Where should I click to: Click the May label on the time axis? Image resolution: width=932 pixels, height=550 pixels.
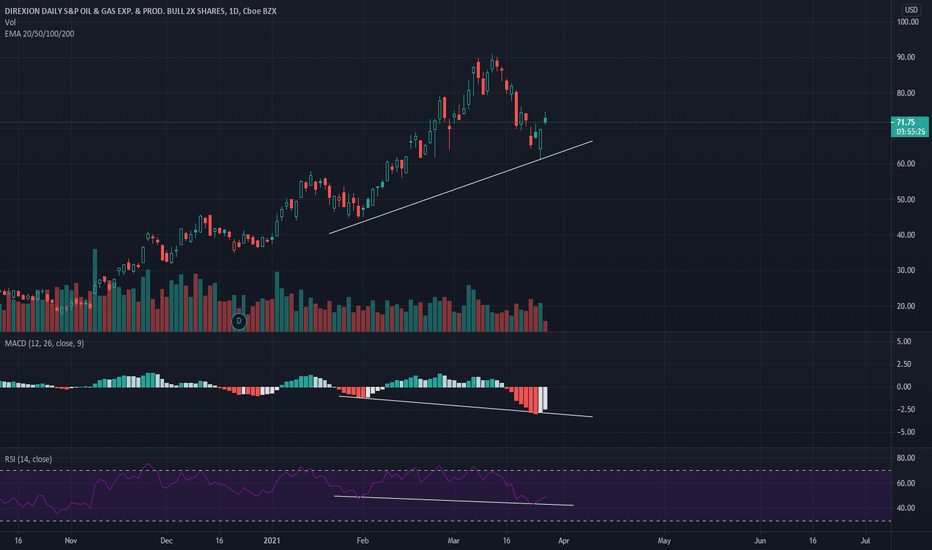[664, 540]
